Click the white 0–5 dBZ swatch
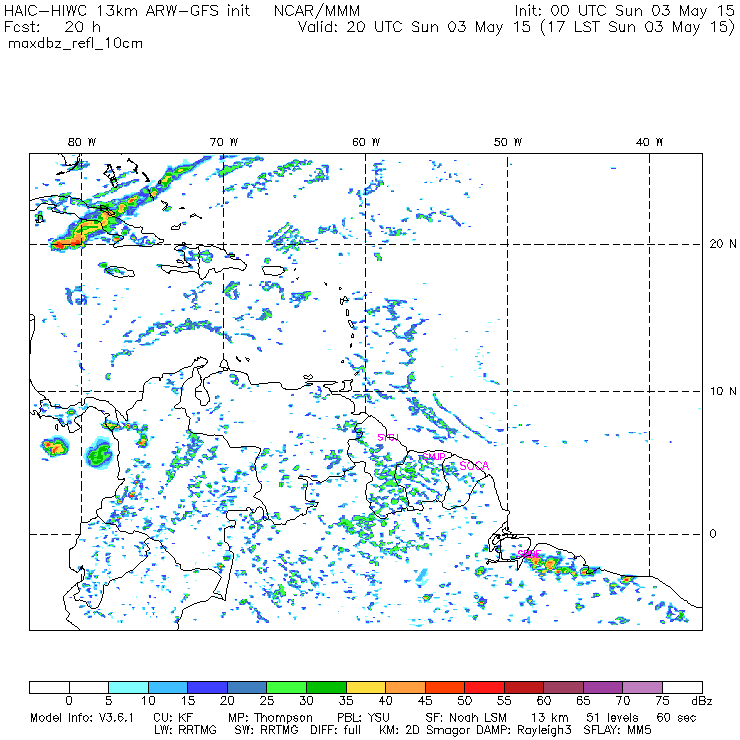The height and width of the screenshot is (740, 740). (x=89, y=687)
